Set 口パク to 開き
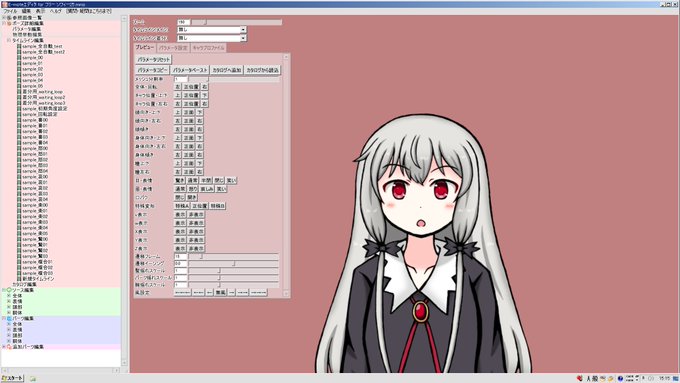 [x=192, y=197]
